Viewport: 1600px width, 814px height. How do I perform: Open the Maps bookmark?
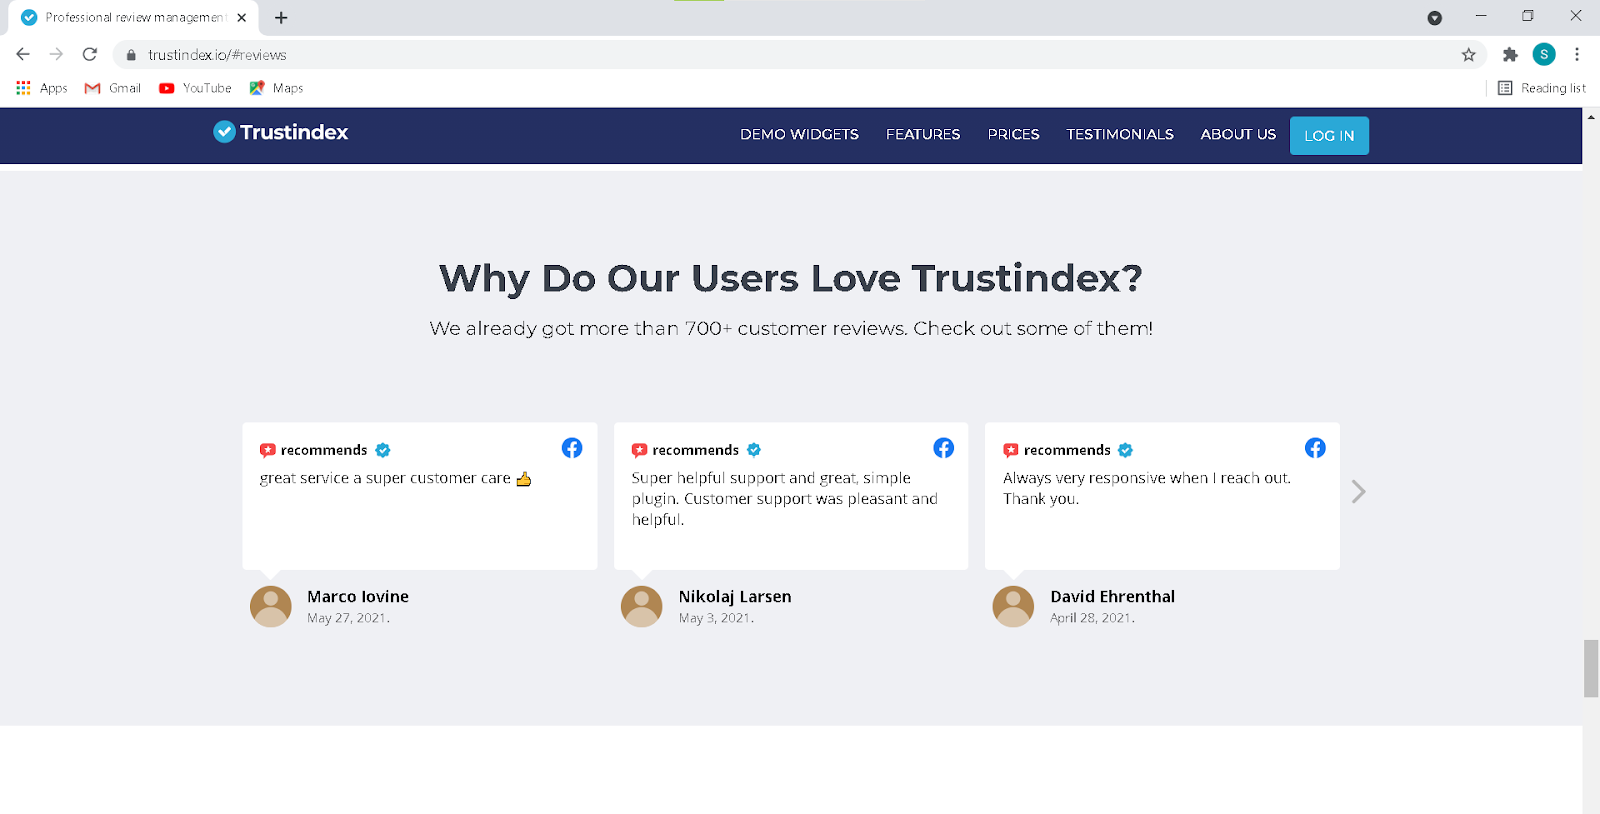[277, 88]
